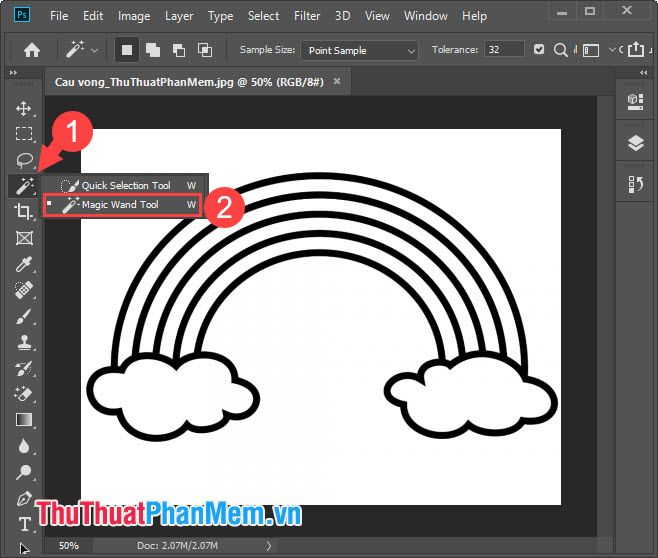This screenshot has width=658, height=558.
Task: Select the Horizontal Type tool
Action: (x=24, y=524)
